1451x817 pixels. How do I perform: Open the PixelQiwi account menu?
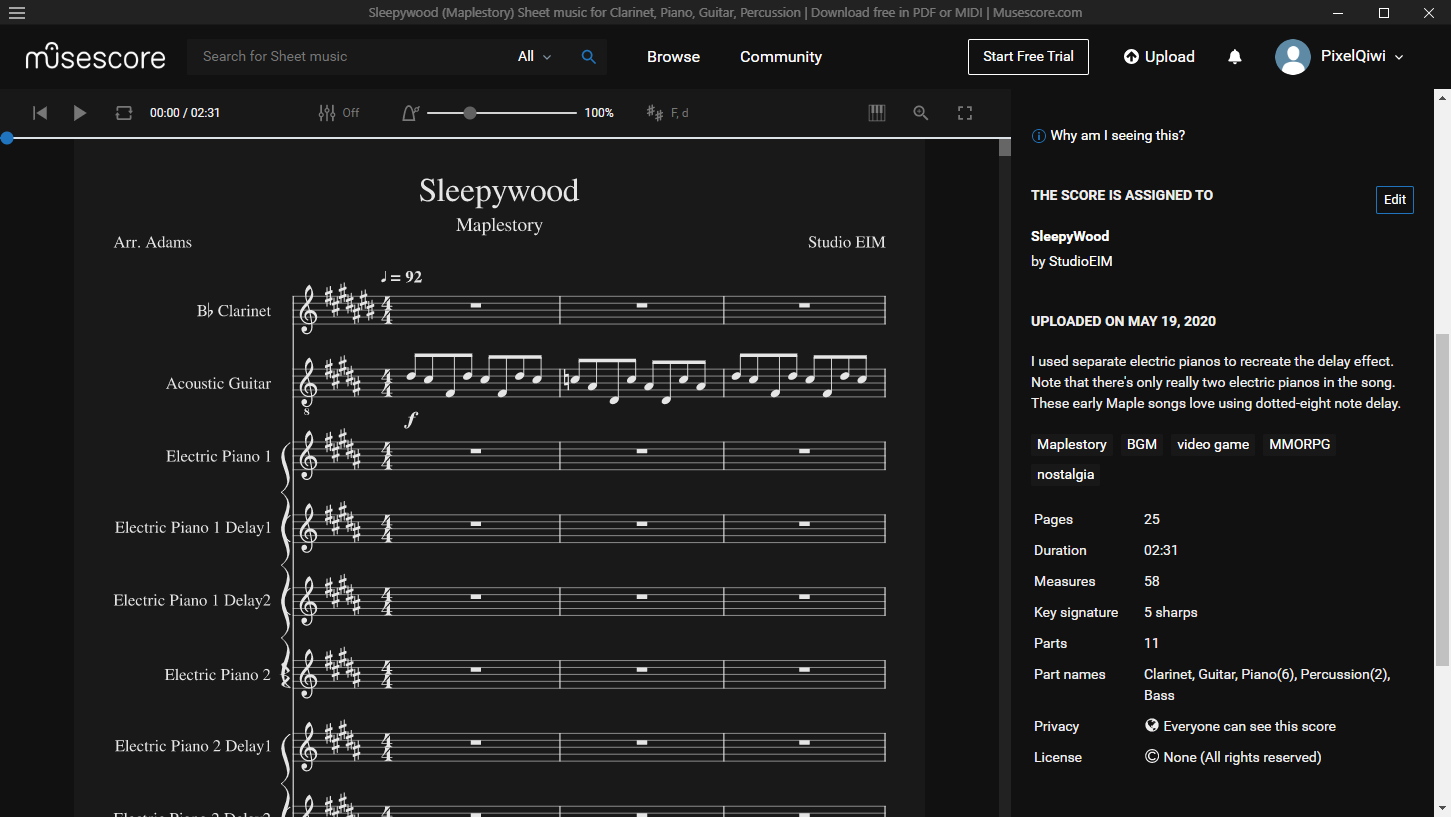coord(1340,57)
